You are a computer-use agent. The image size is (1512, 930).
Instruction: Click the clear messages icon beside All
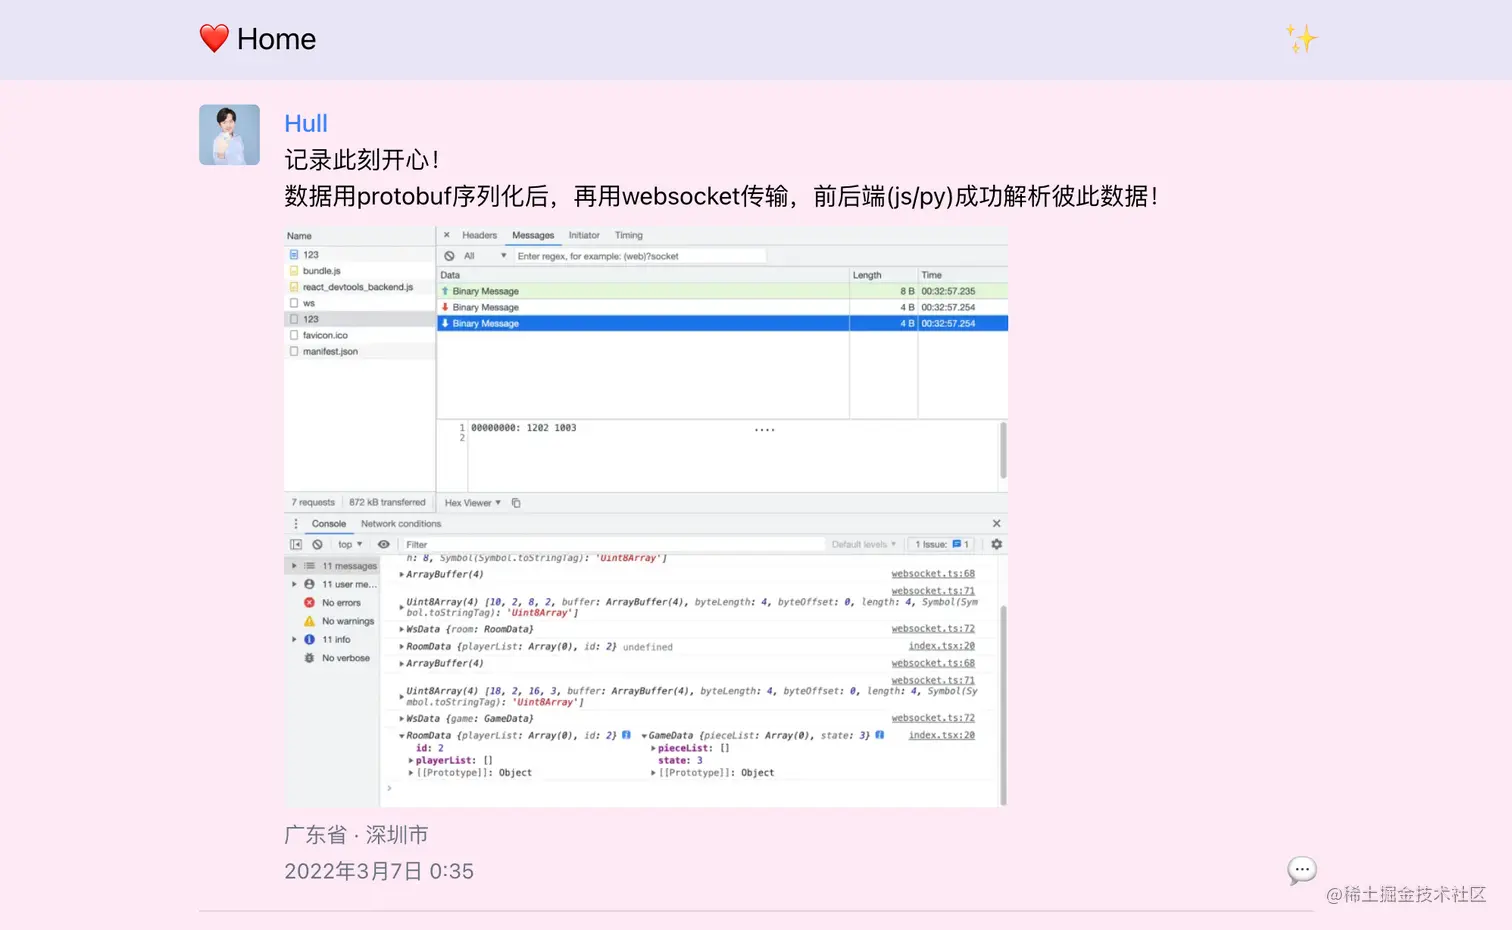tap(449, 256)
